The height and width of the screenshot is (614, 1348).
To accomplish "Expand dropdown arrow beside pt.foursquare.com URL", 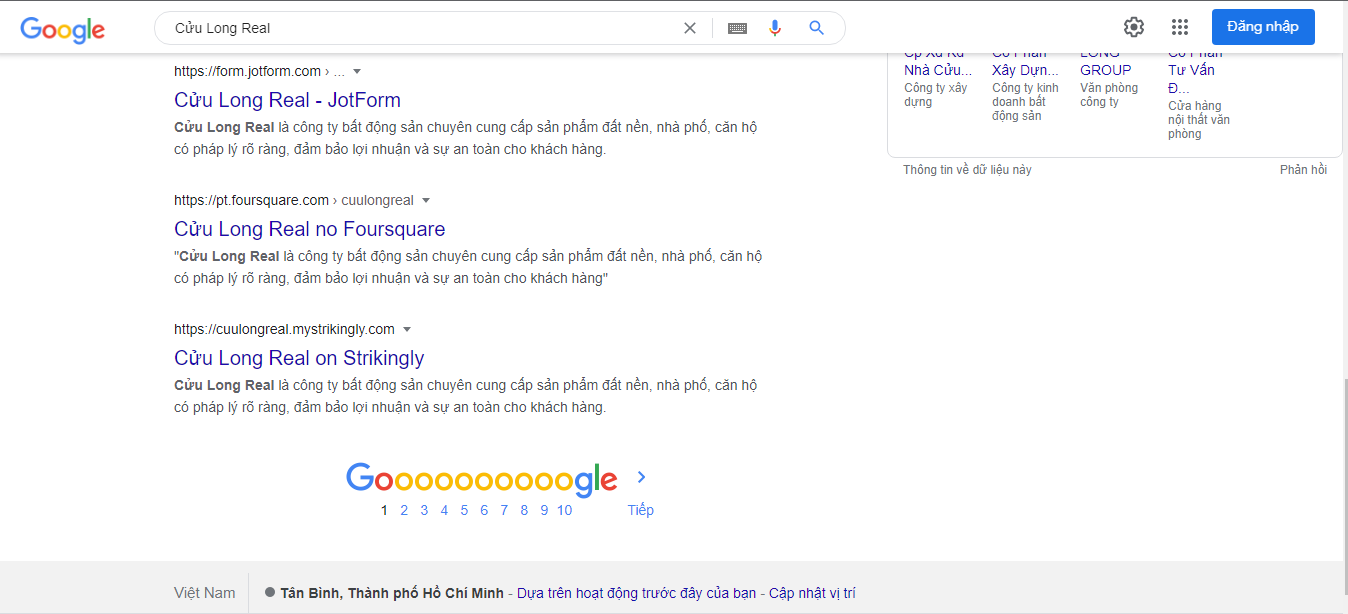I will click(x=426, y=200).
